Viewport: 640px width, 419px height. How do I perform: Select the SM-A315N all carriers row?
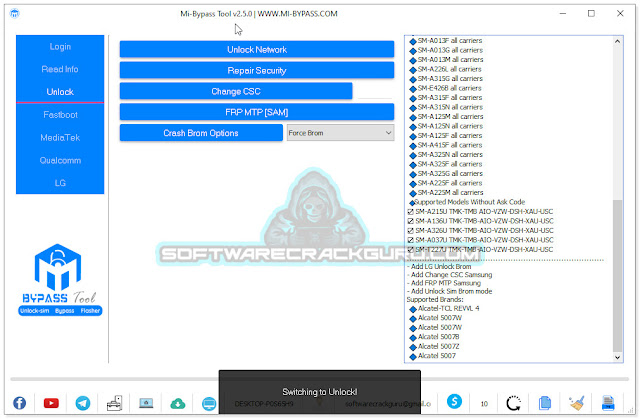click(x=446, y=107)
